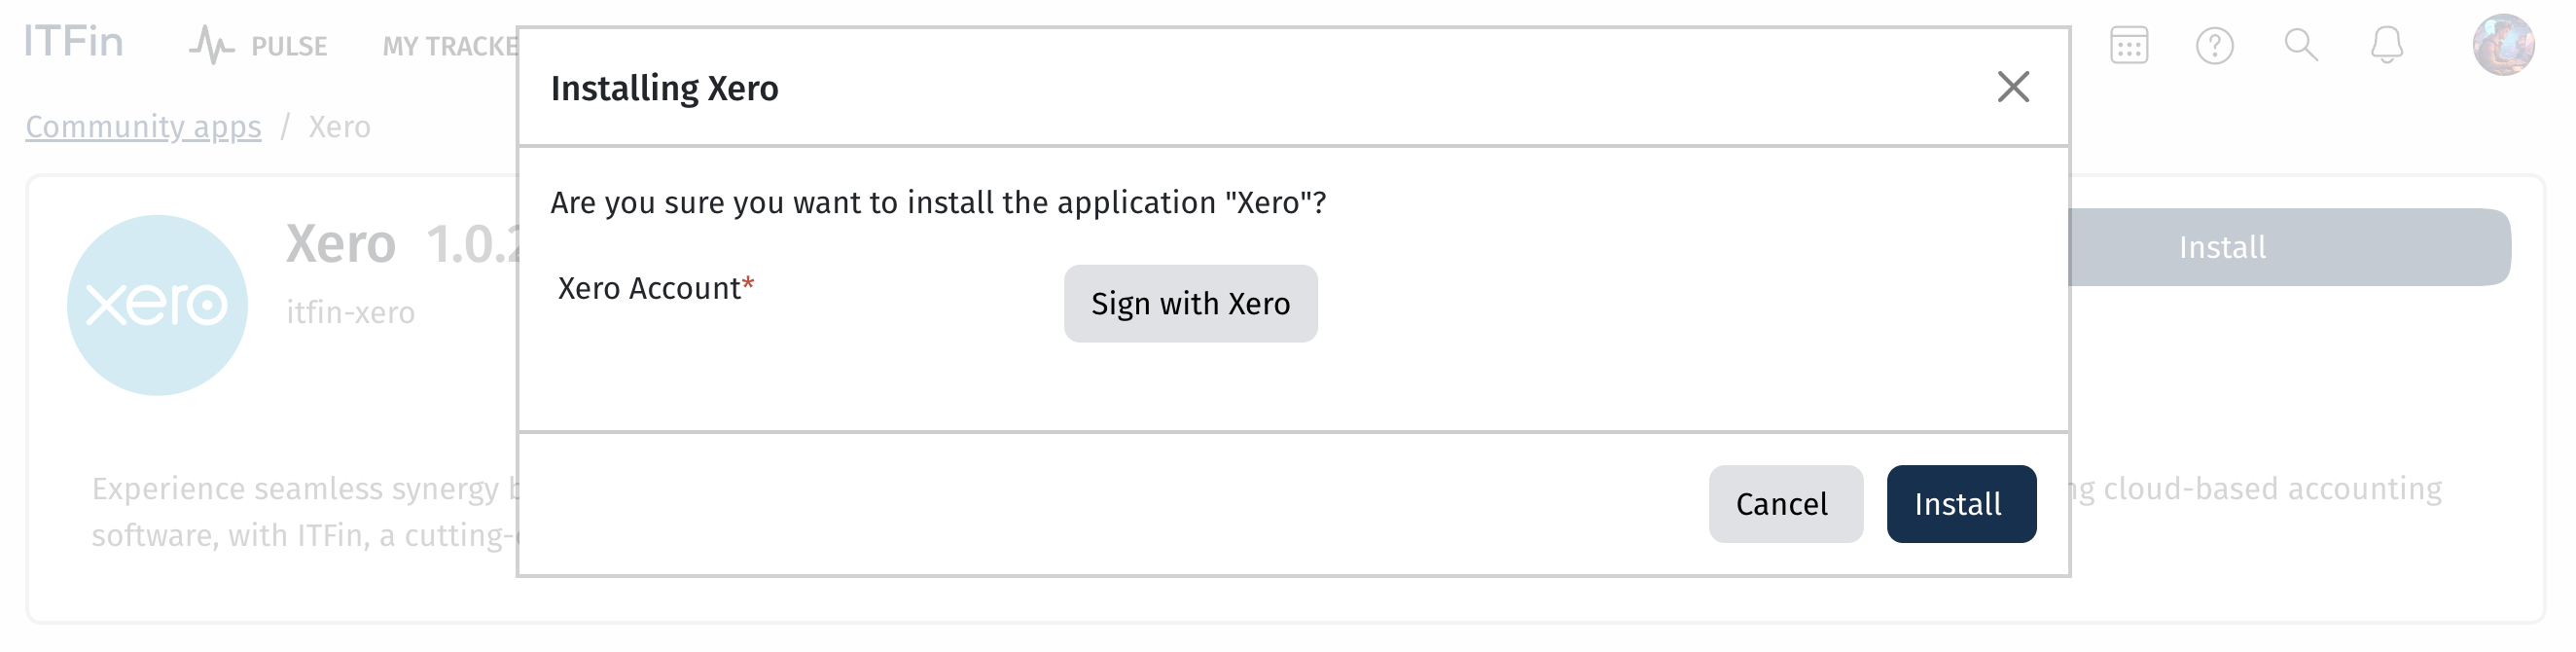2576x652 pixels.
Task: Open the PULSE menu item
Action: click(x=289, y=46)
